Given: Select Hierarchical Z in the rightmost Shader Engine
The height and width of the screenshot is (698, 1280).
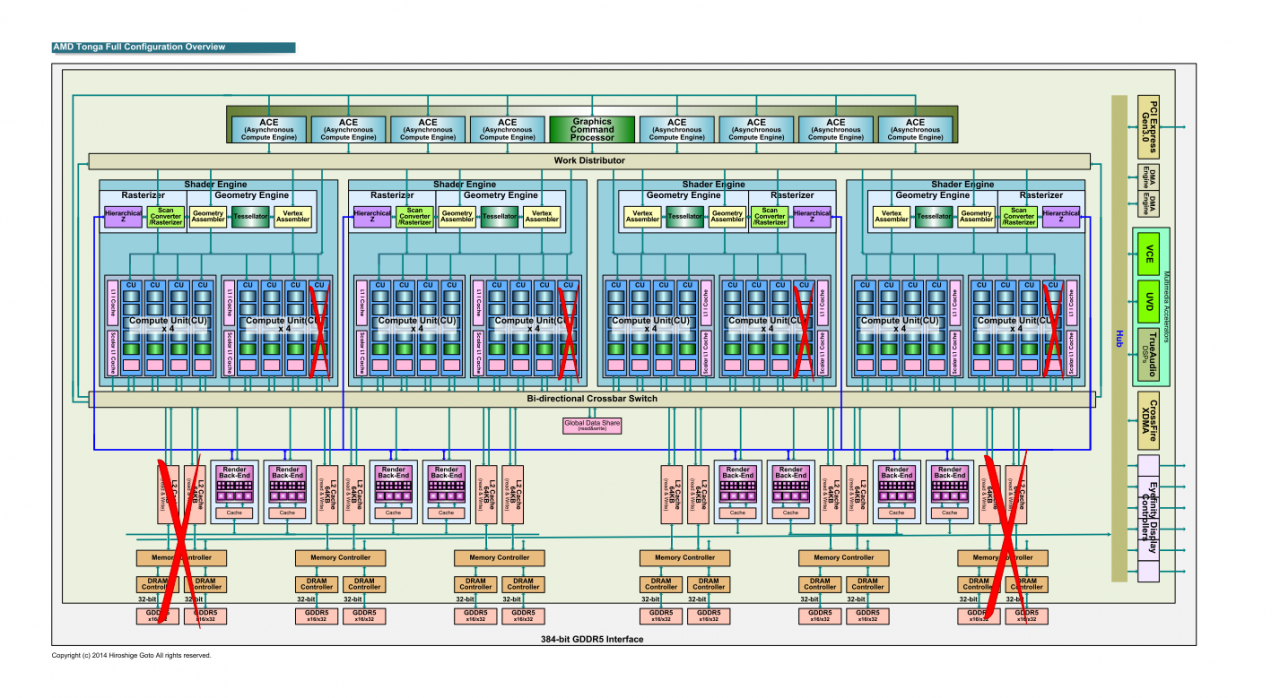Looking at the screenshot, I should (x=1060, y=216).
